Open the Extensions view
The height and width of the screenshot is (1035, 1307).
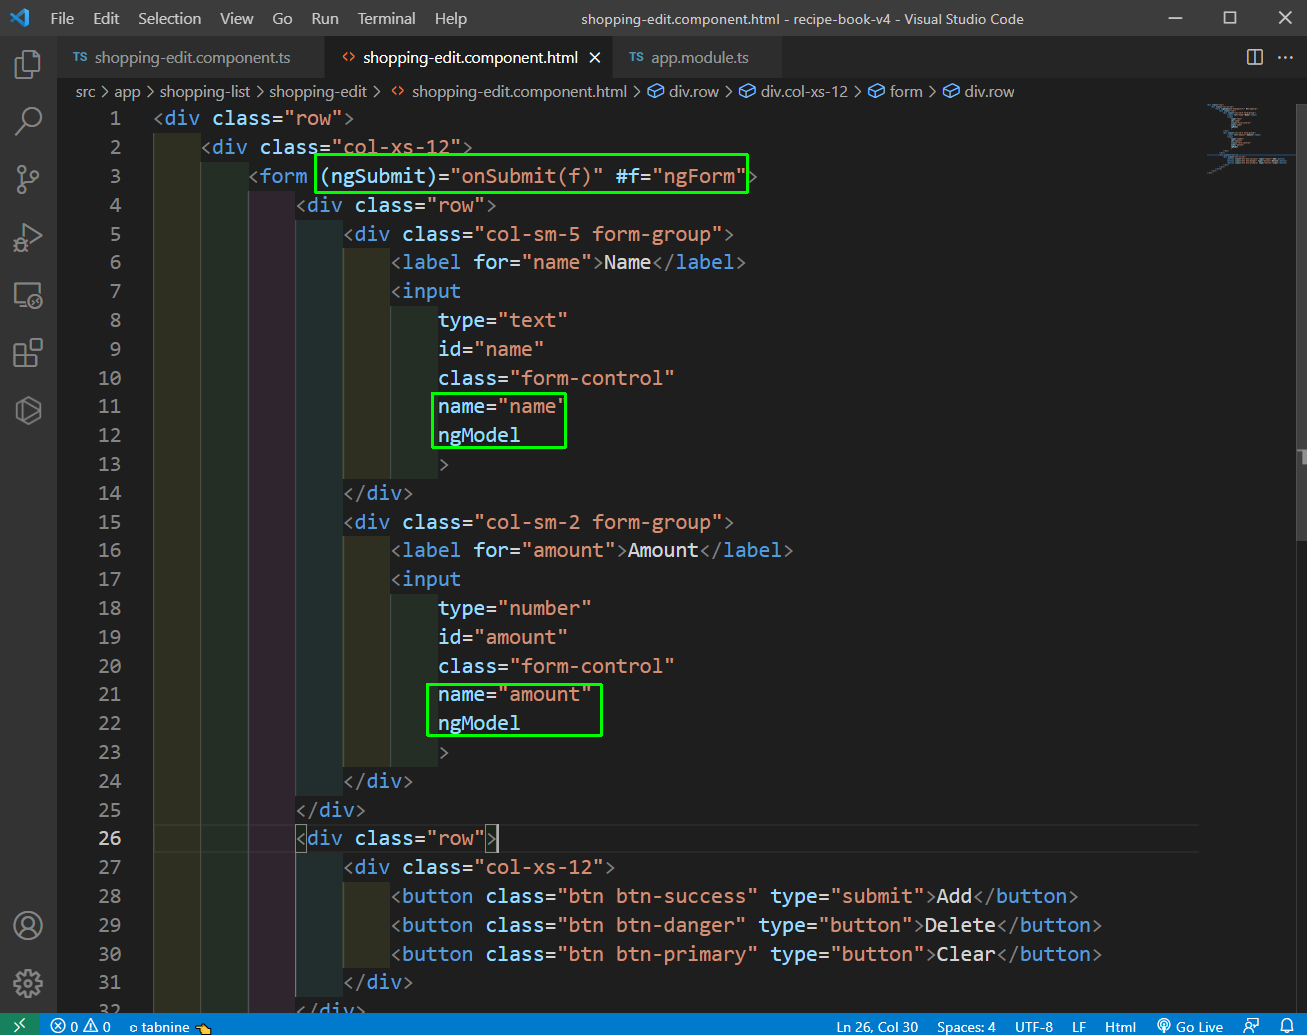click(28, 353)
